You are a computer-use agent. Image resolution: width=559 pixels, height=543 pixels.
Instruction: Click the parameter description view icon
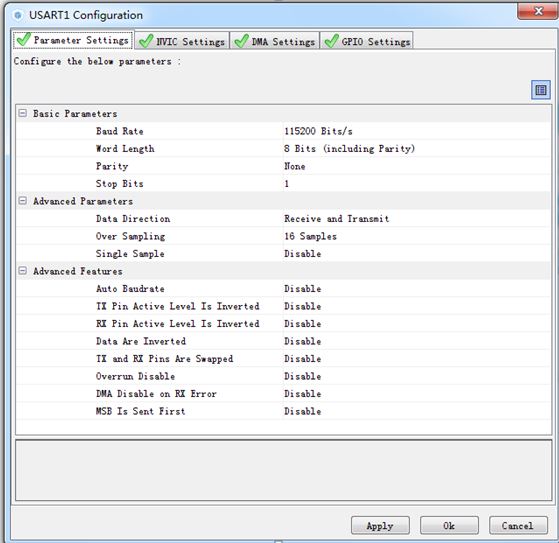[x=540, y=90]
